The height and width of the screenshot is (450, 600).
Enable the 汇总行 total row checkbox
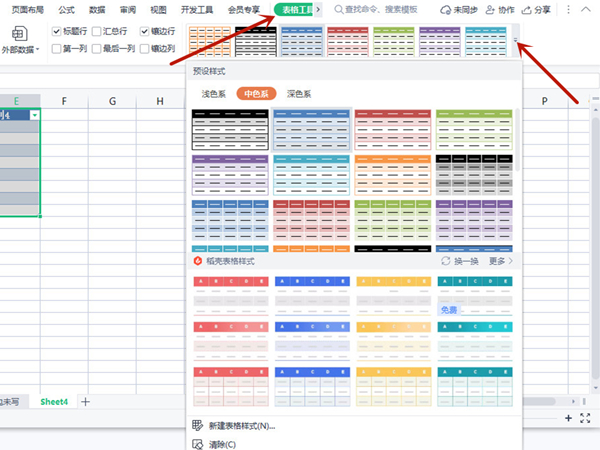click(97, 31)
